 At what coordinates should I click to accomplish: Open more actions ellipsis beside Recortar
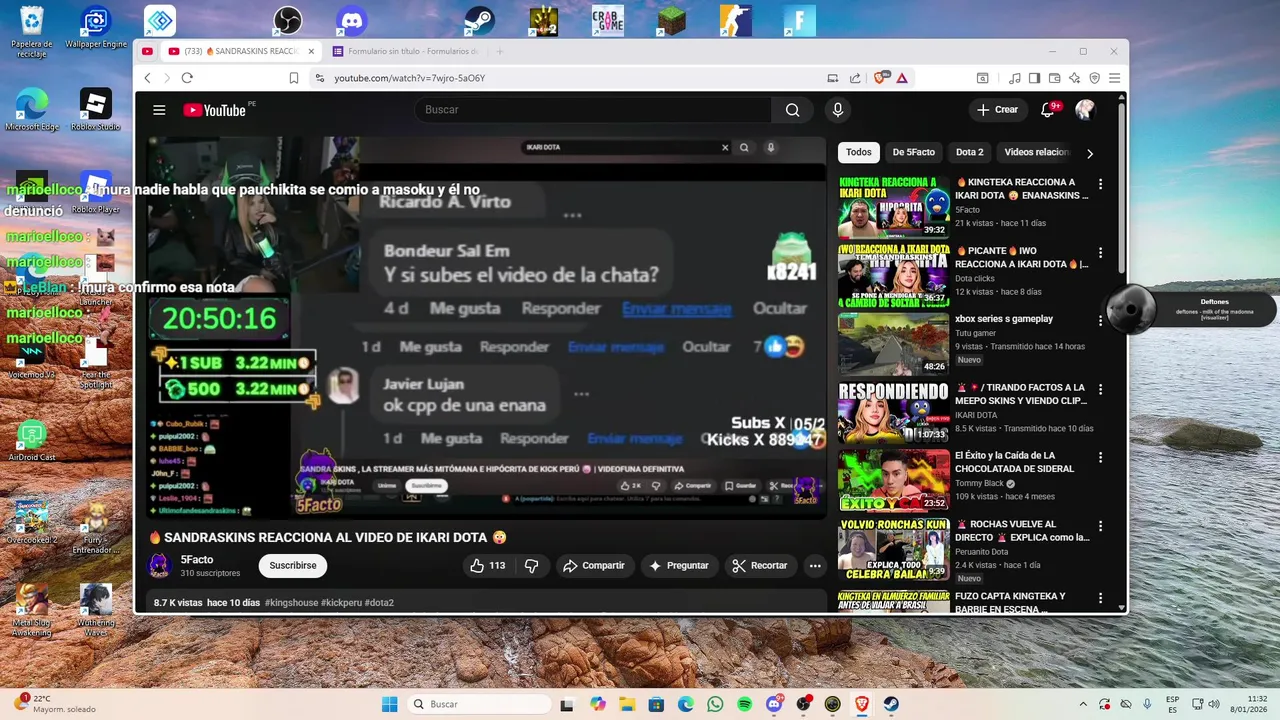pyautogui.click(x=815, y=566)
